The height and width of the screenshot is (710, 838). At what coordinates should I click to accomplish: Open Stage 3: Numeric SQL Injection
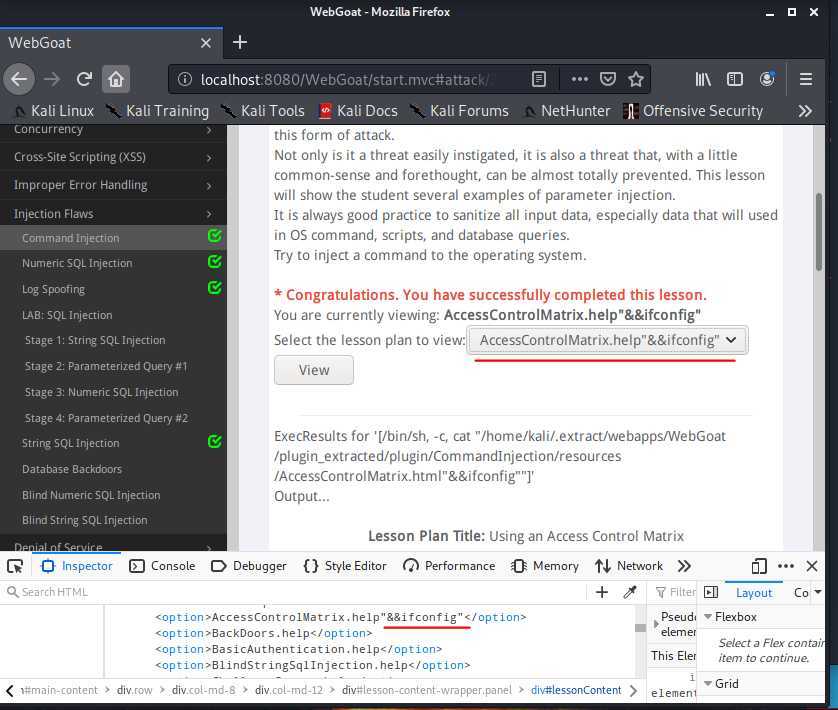102,392
